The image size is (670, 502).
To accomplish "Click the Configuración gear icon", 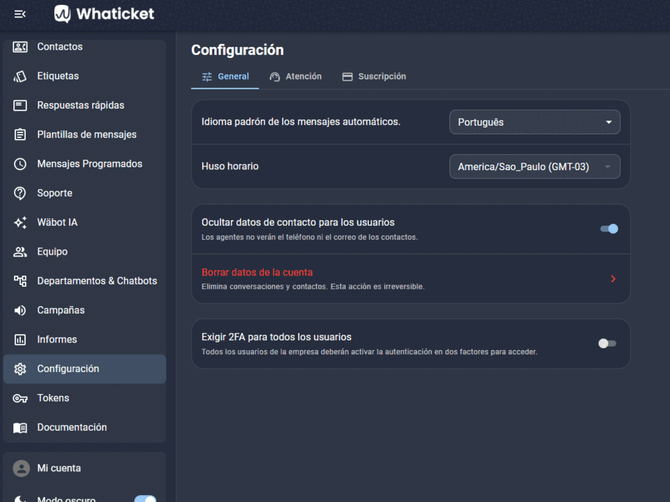I will pyautogui.click(x=20, y=369).
